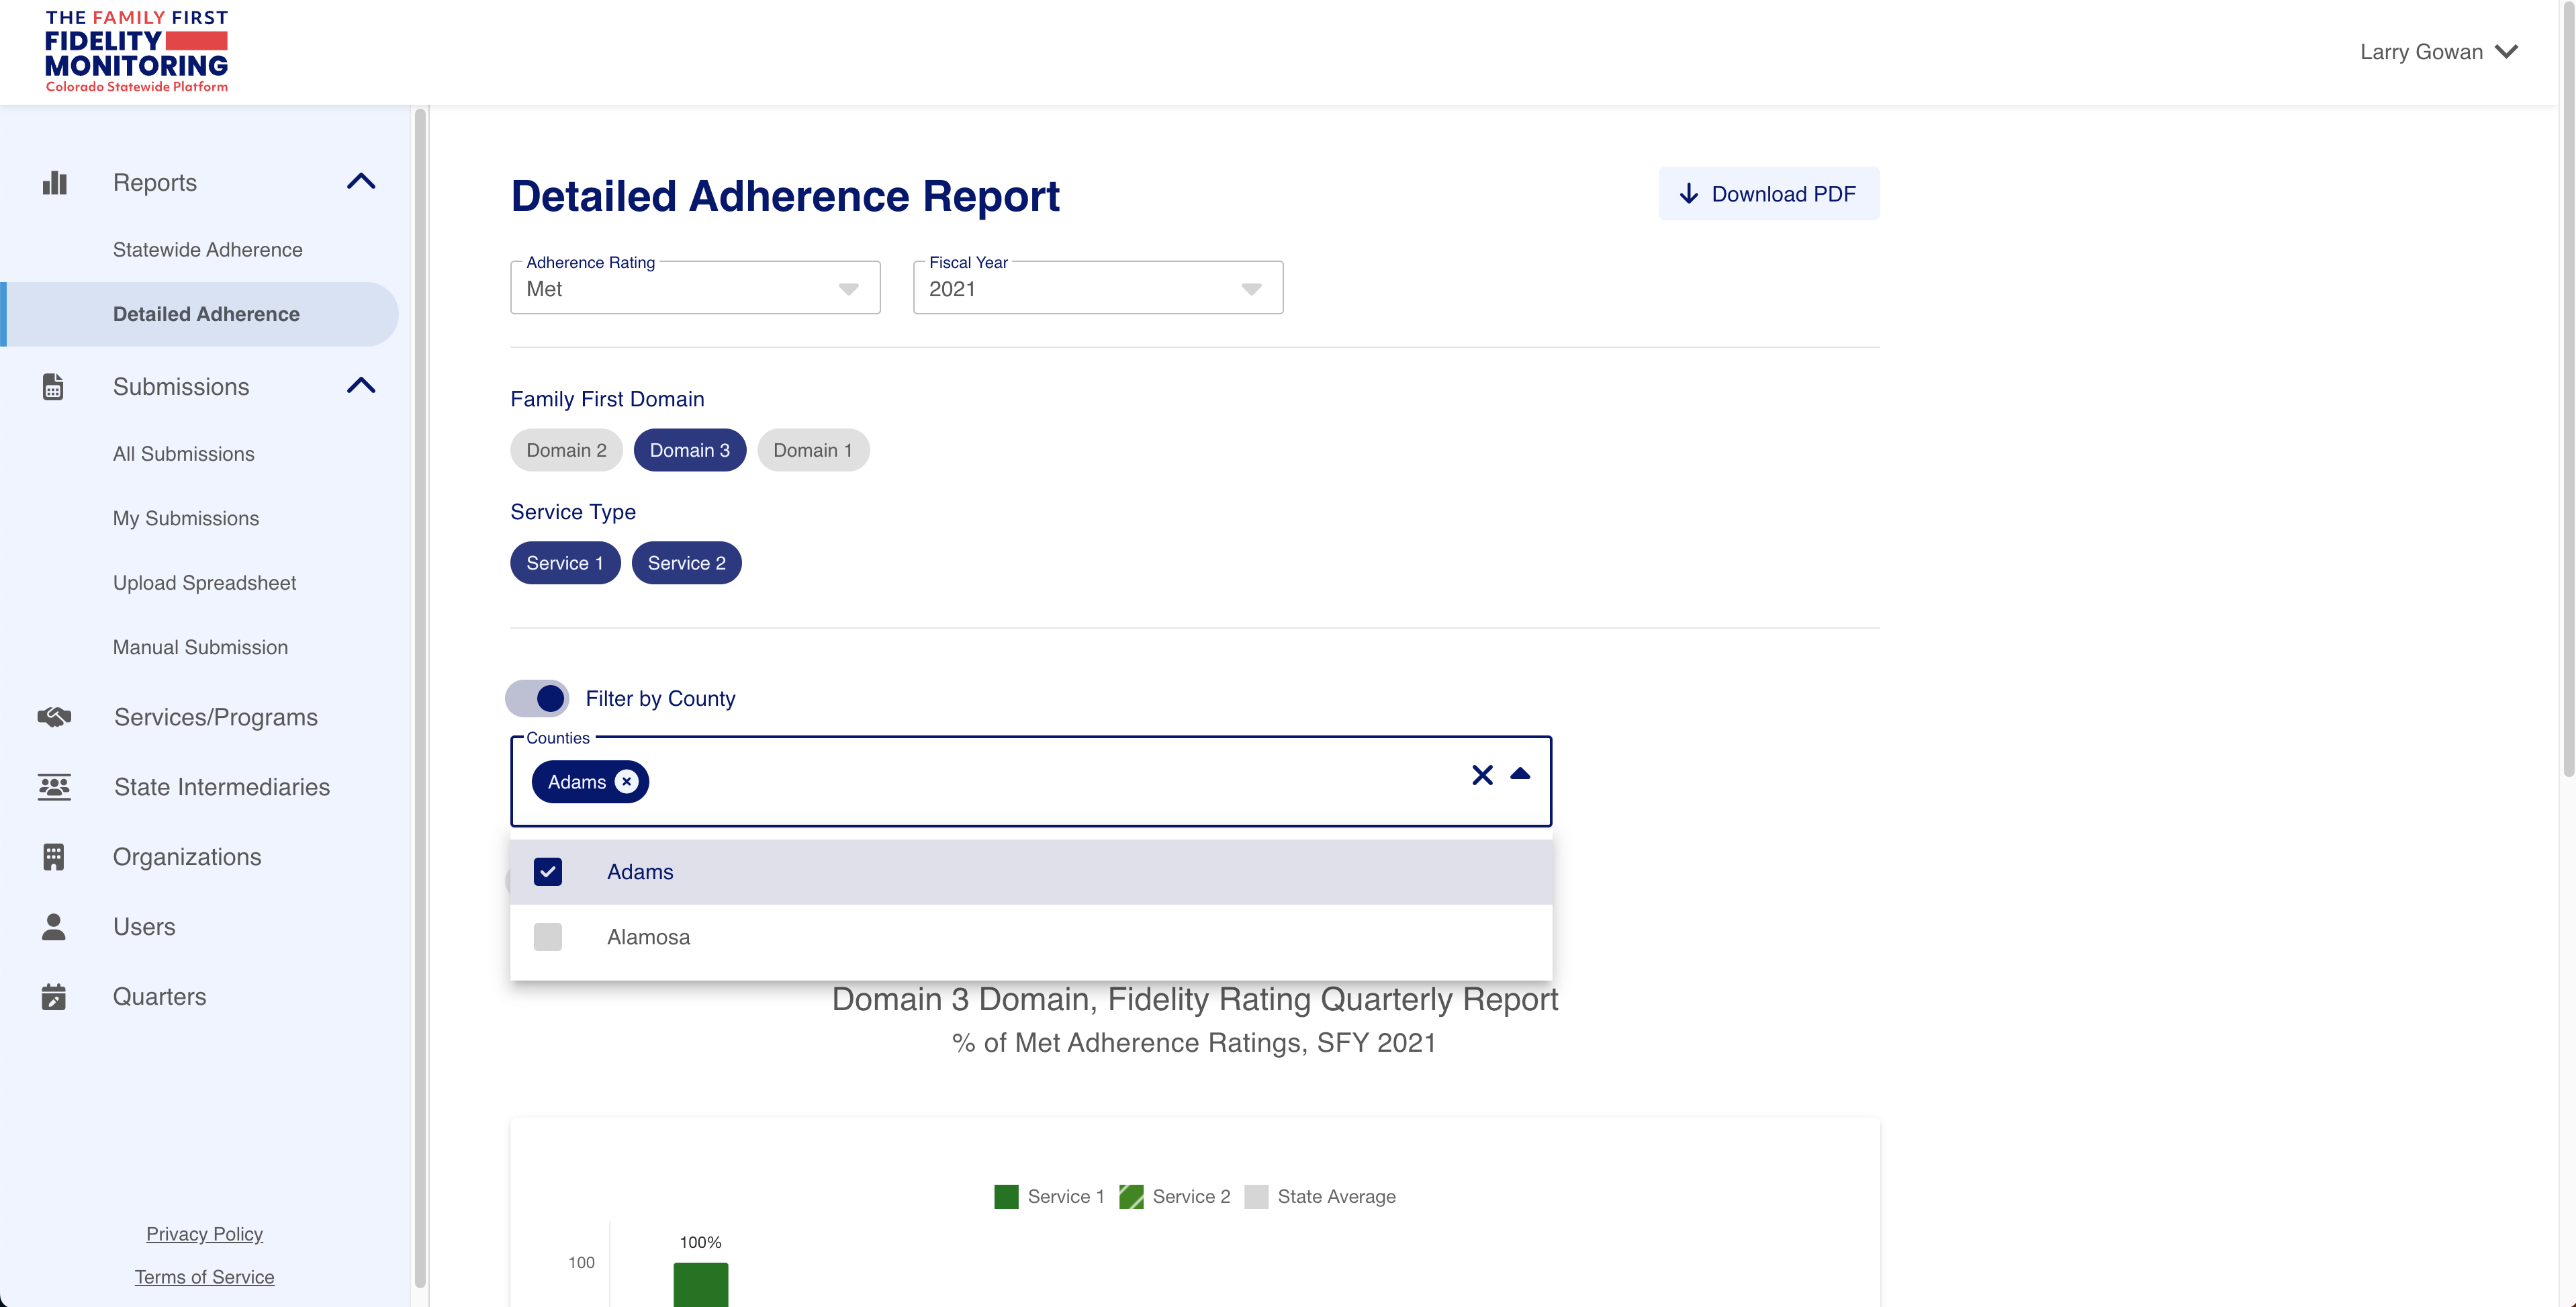
Task: Go to Upload Spreadsheet page
Action: (204, 583)
